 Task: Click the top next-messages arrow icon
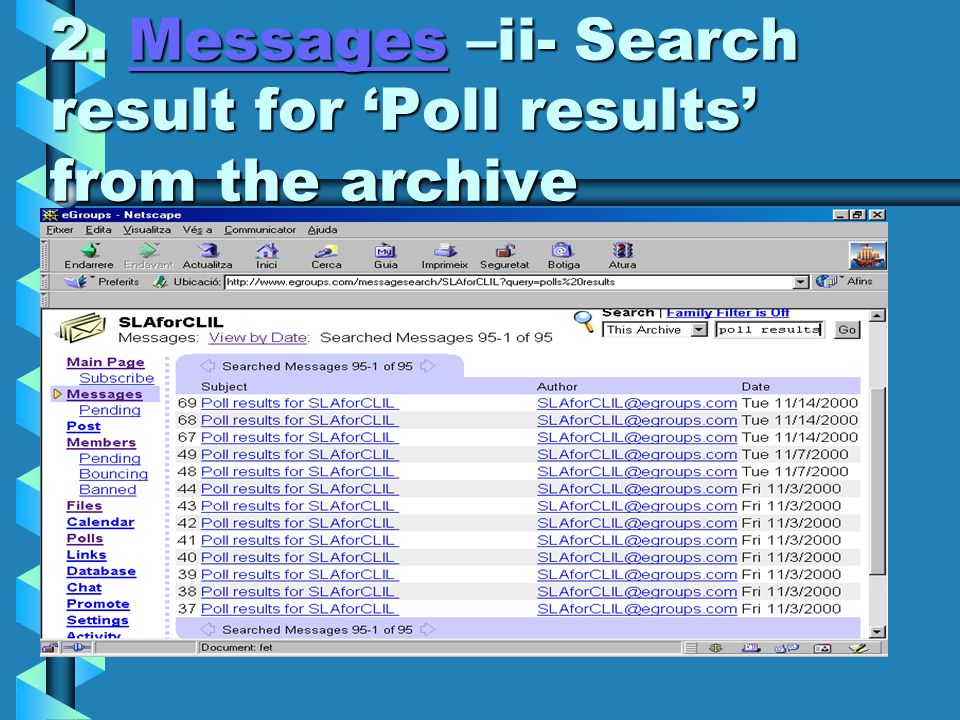(427, 366)
